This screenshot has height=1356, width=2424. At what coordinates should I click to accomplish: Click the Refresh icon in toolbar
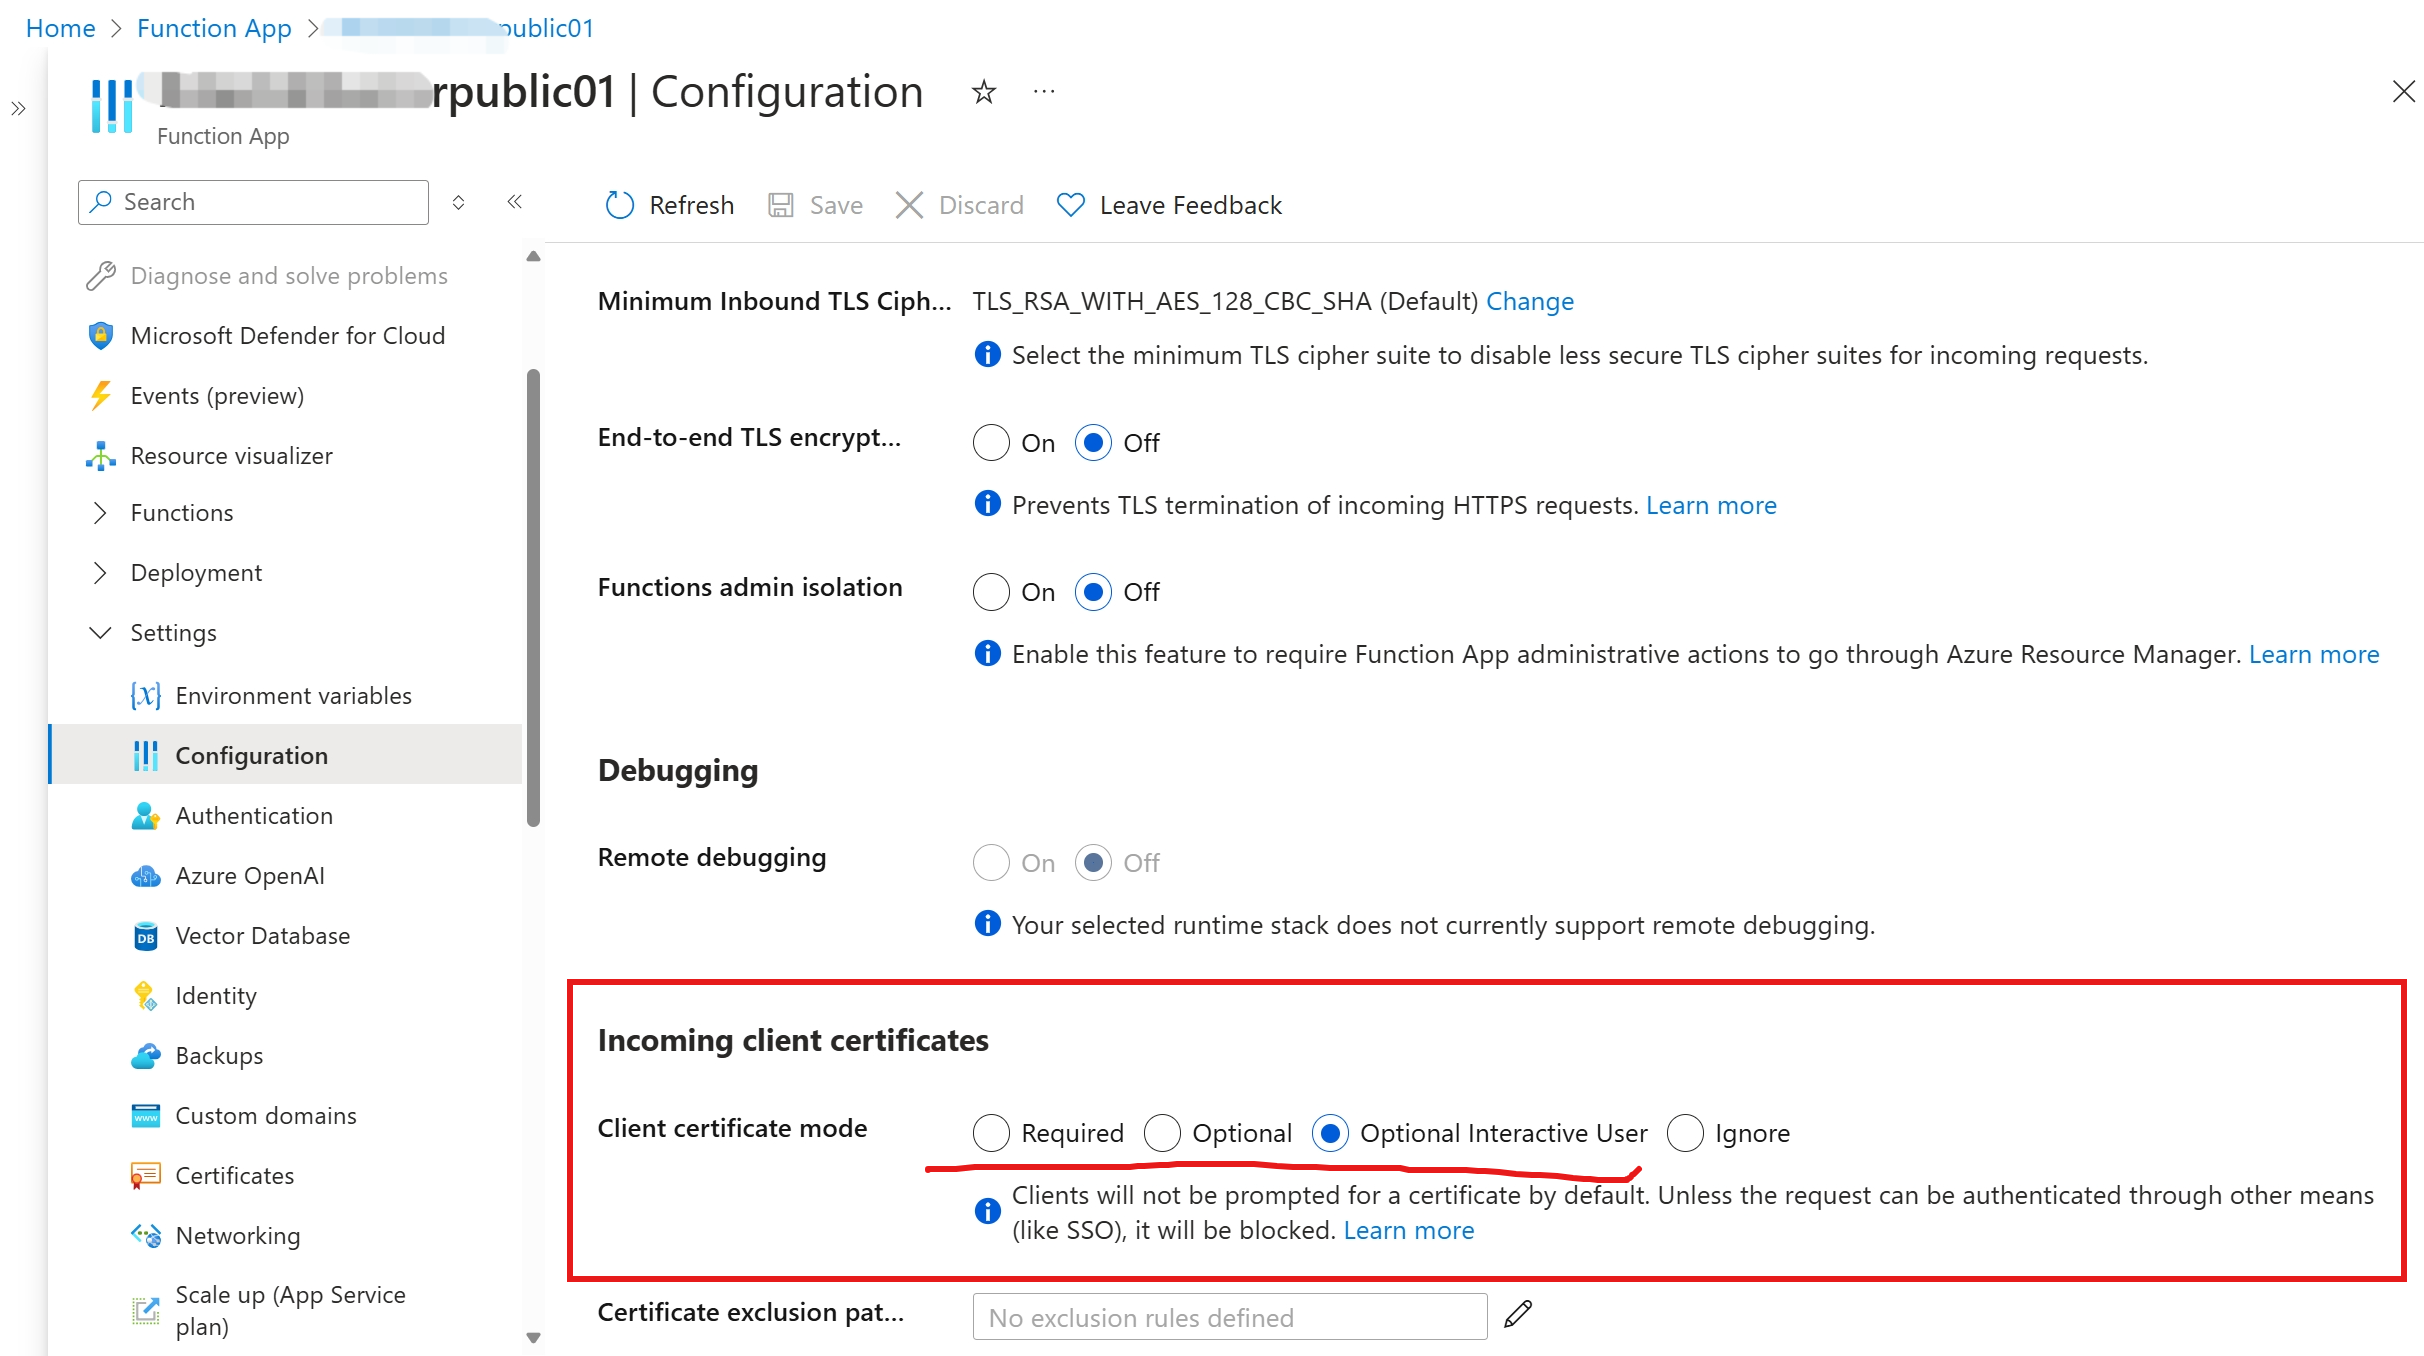click(x=619, y=205)
